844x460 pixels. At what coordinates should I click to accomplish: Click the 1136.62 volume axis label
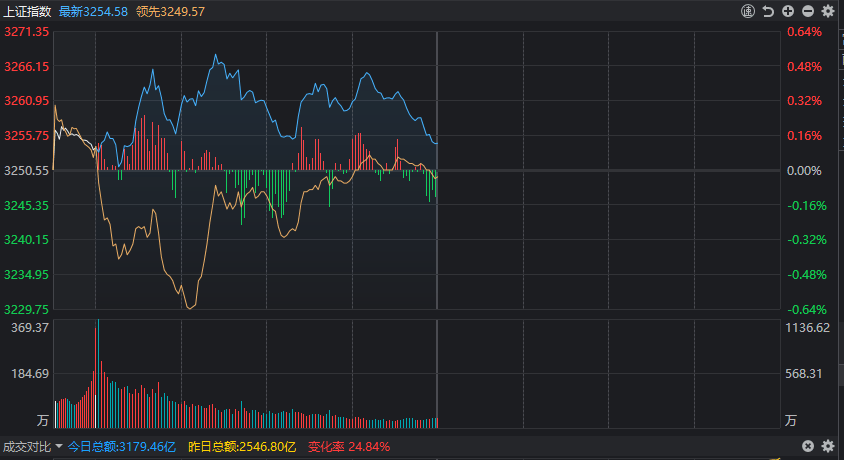pyautogui.click(x=808, y=328)
